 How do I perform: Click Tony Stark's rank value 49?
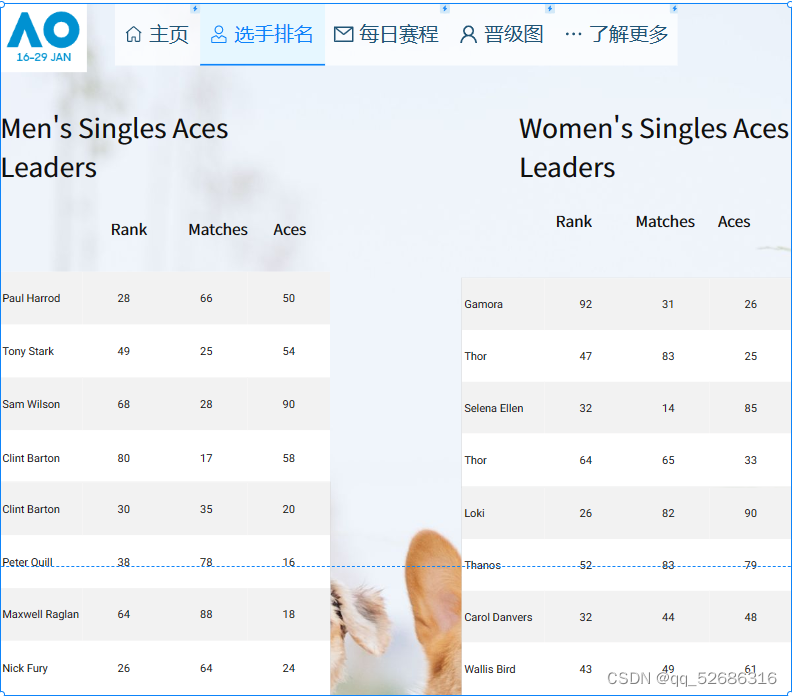pos(124,351)
